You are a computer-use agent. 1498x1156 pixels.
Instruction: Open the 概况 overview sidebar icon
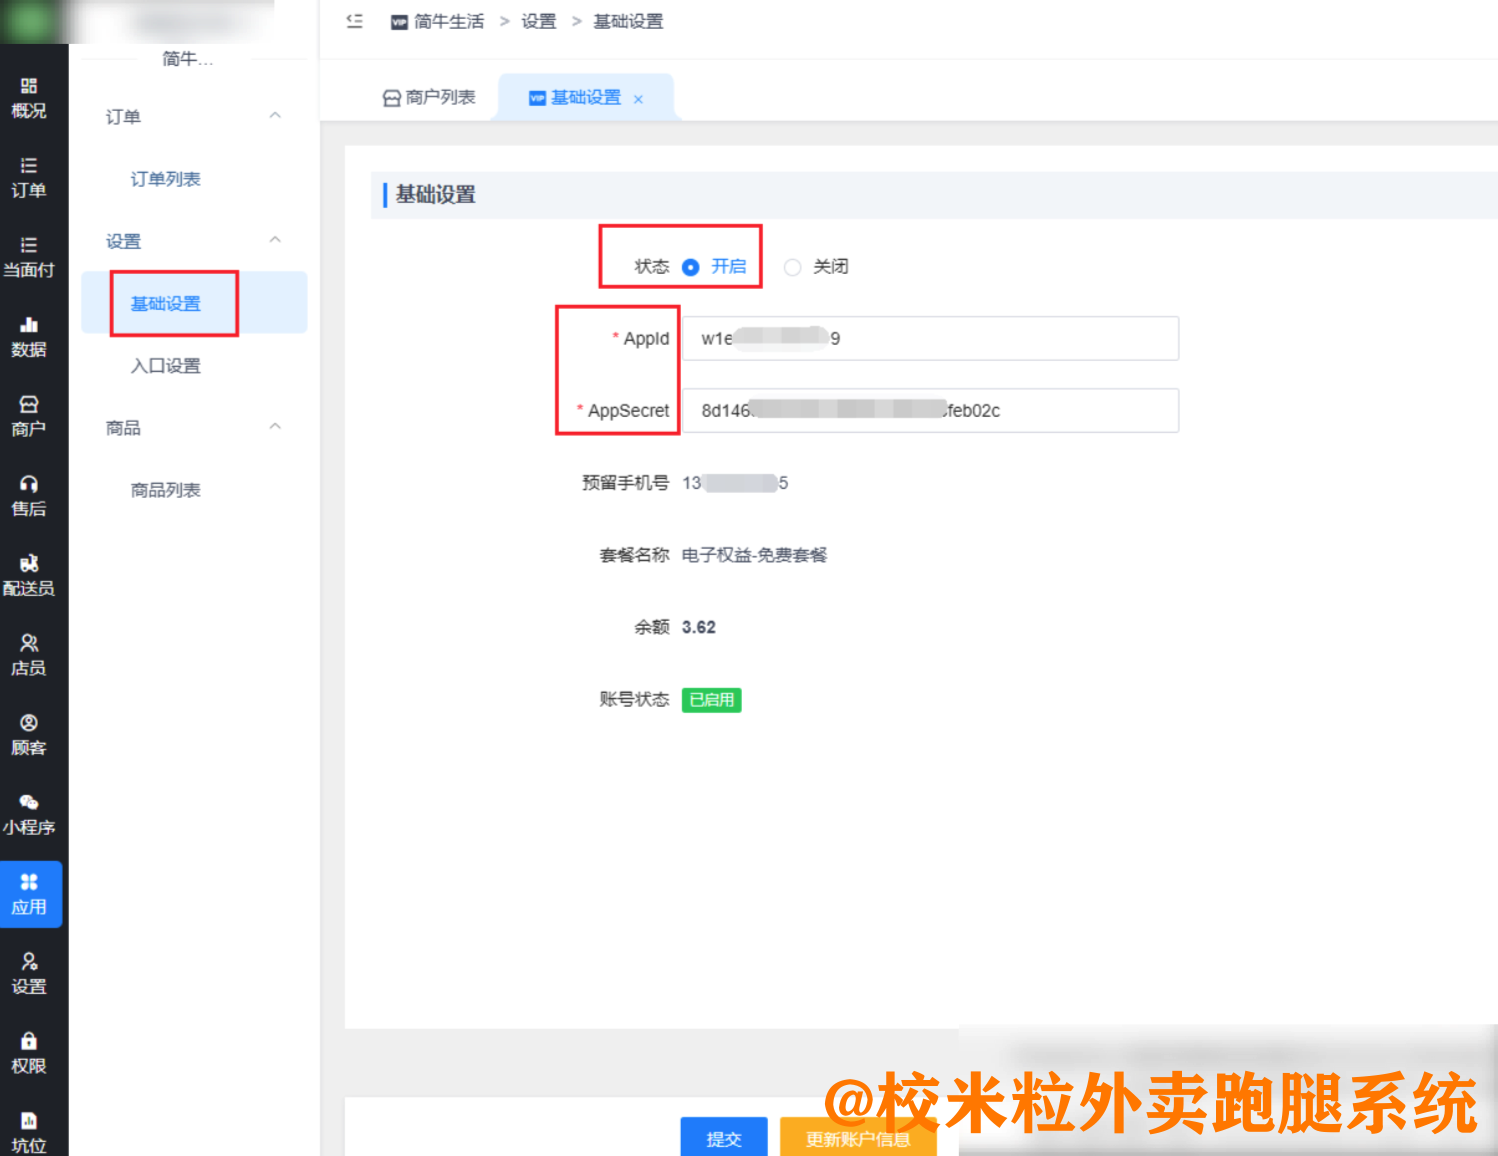tap(31, 97)
